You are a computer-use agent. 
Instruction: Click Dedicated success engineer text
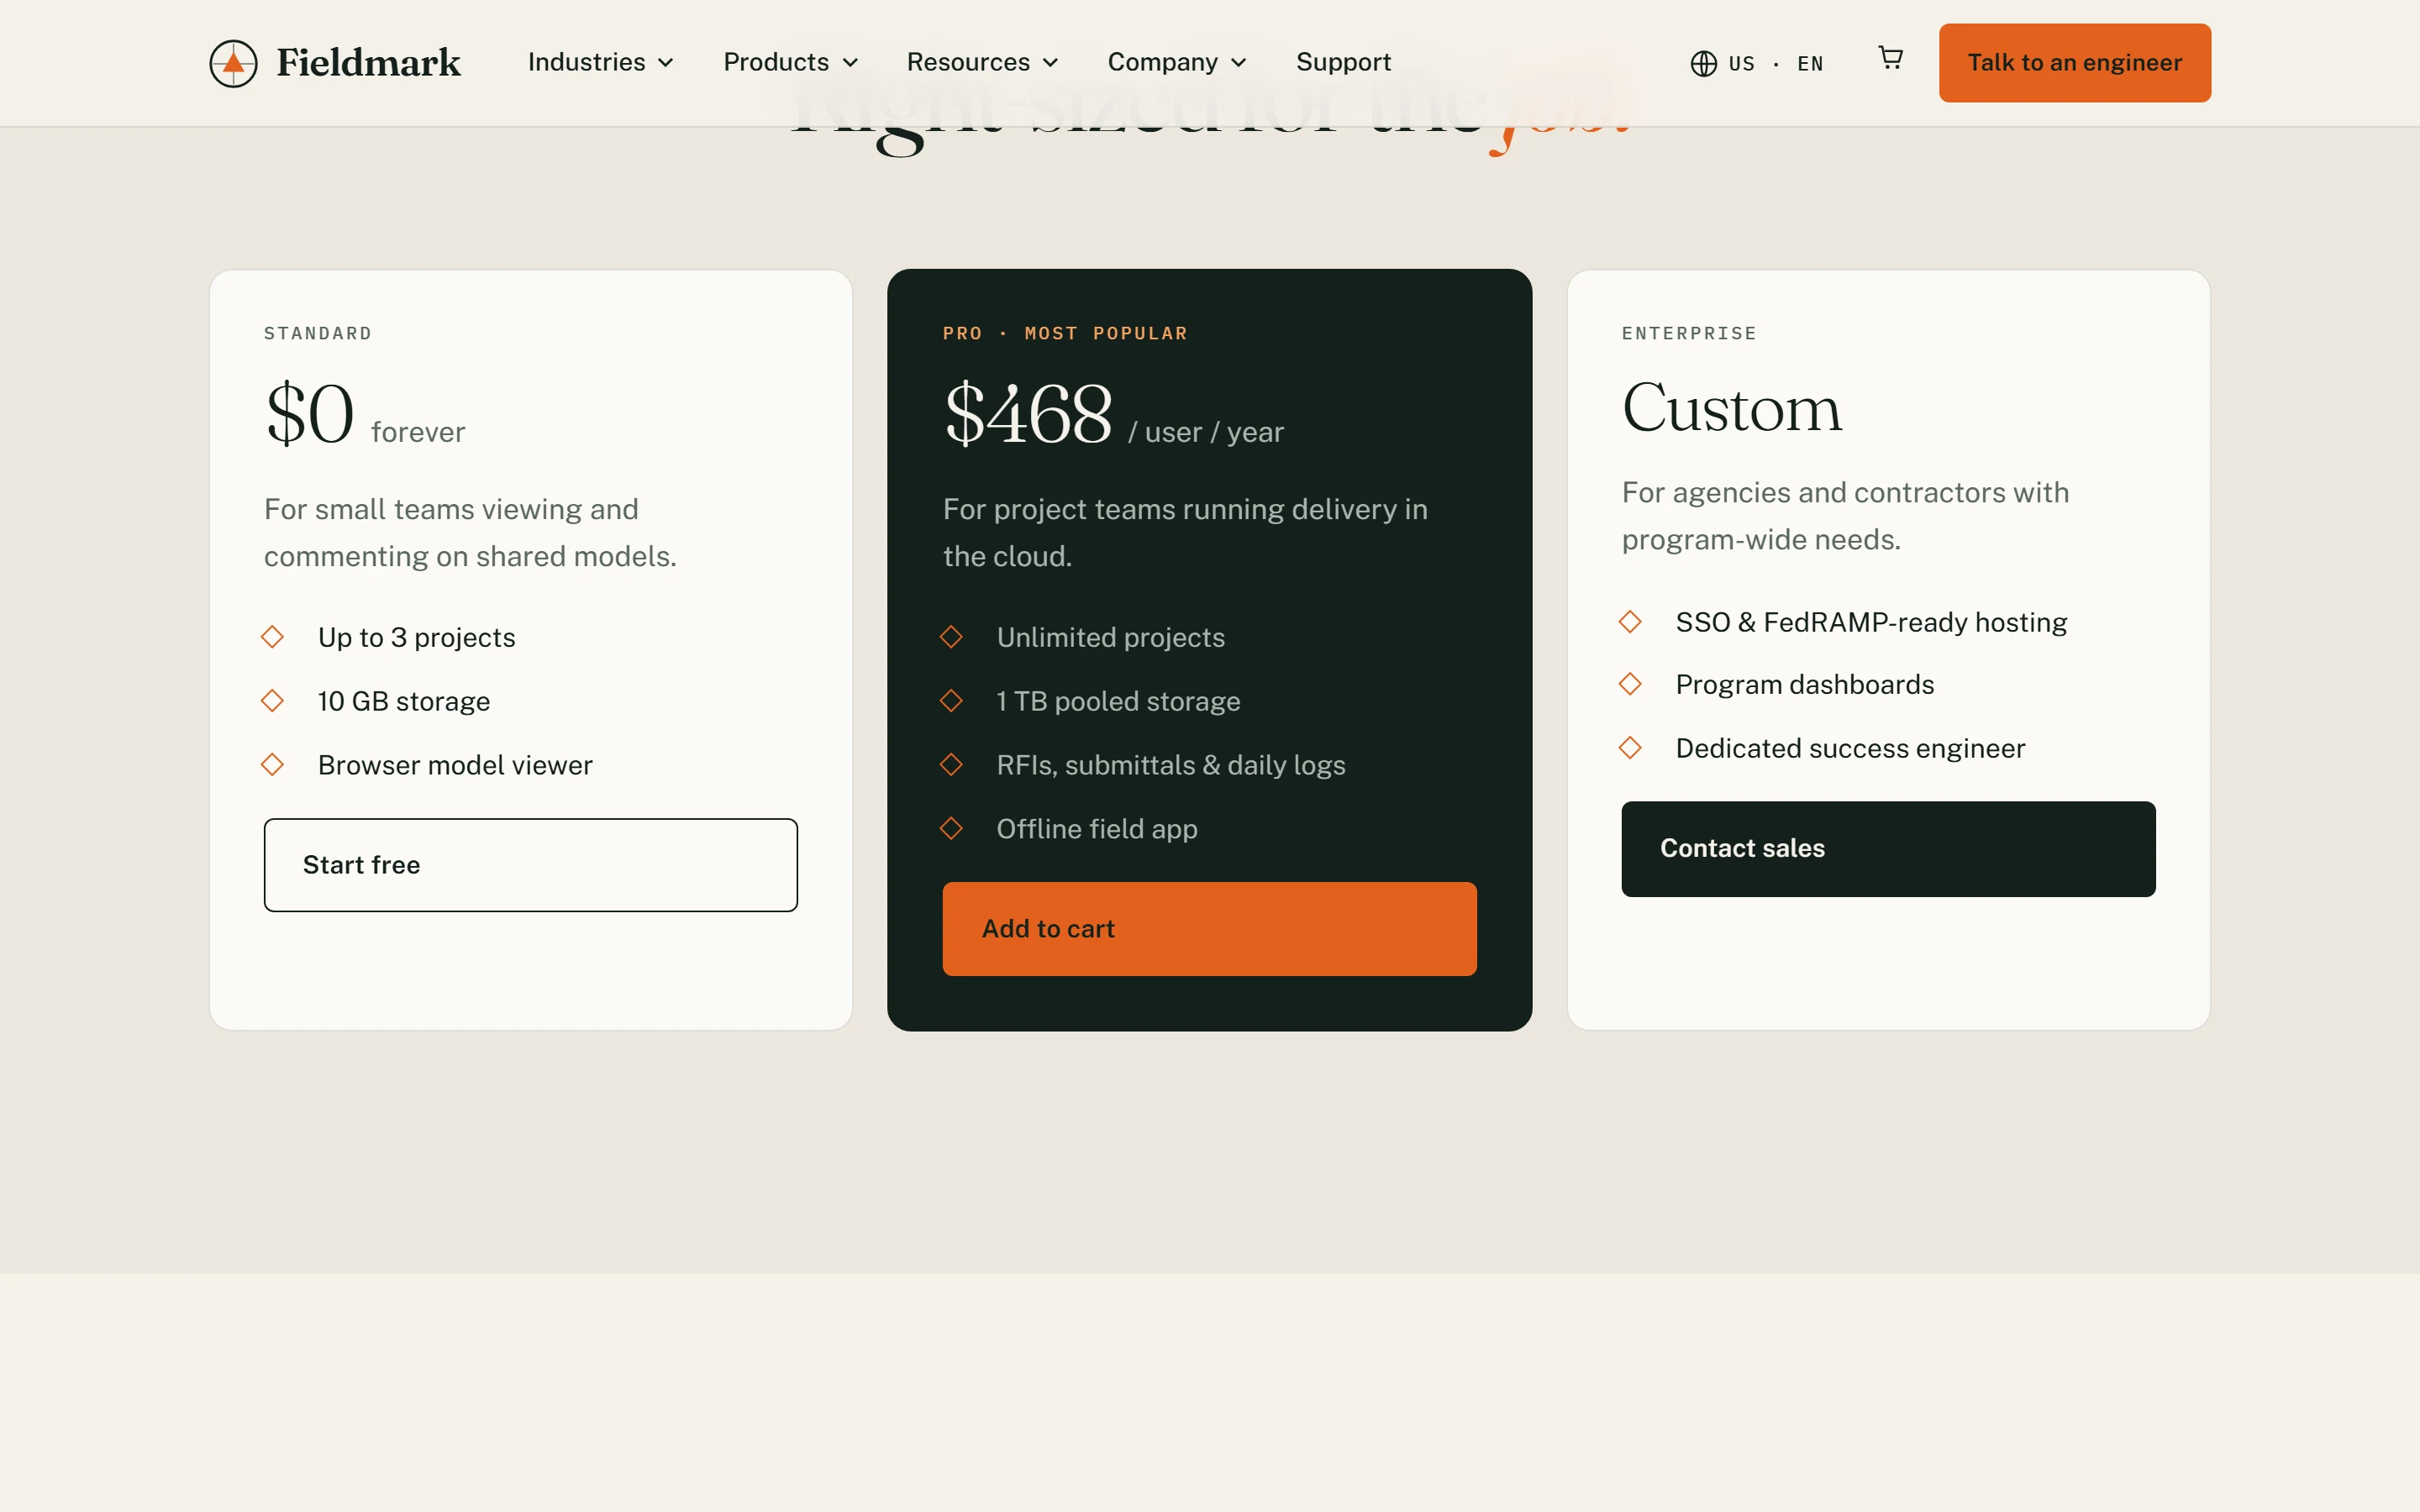click(1850, 748)
